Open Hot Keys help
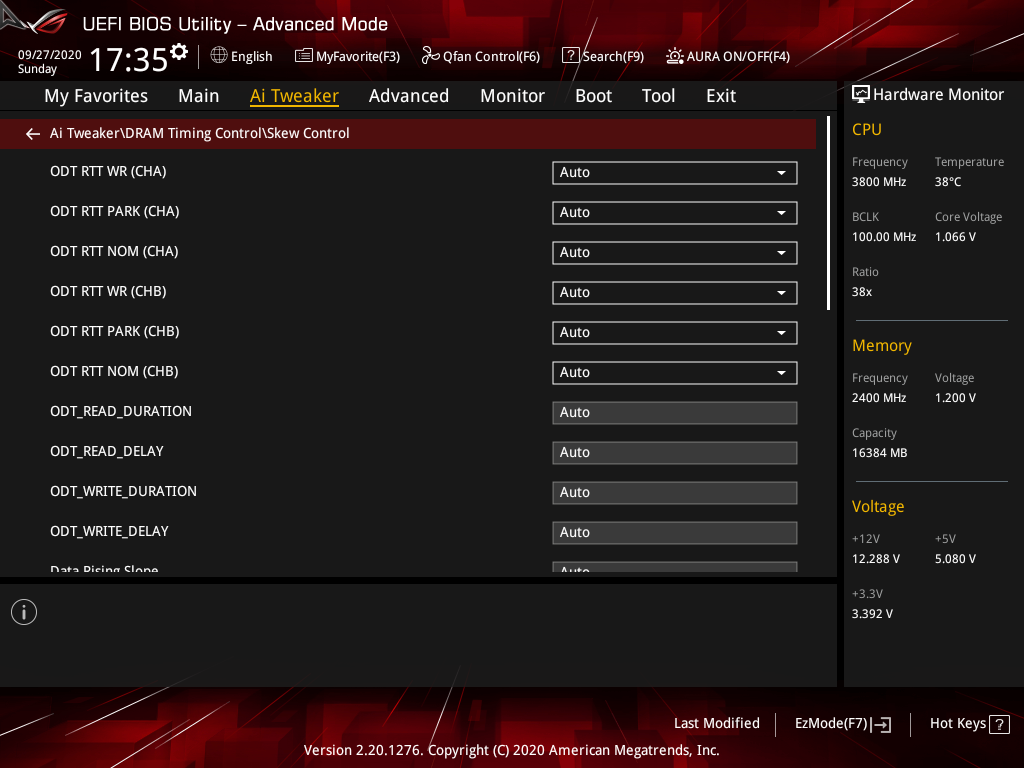The width and height of the screenshot is (1024, 768). point(970,724)
